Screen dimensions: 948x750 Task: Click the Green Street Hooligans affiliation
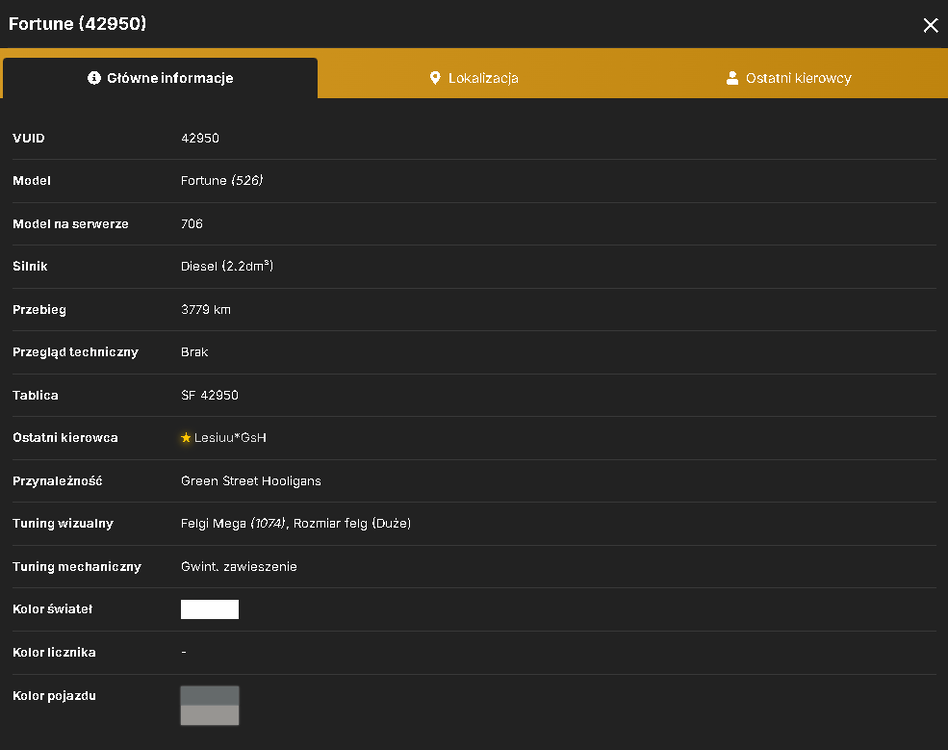tap(251, 481)
